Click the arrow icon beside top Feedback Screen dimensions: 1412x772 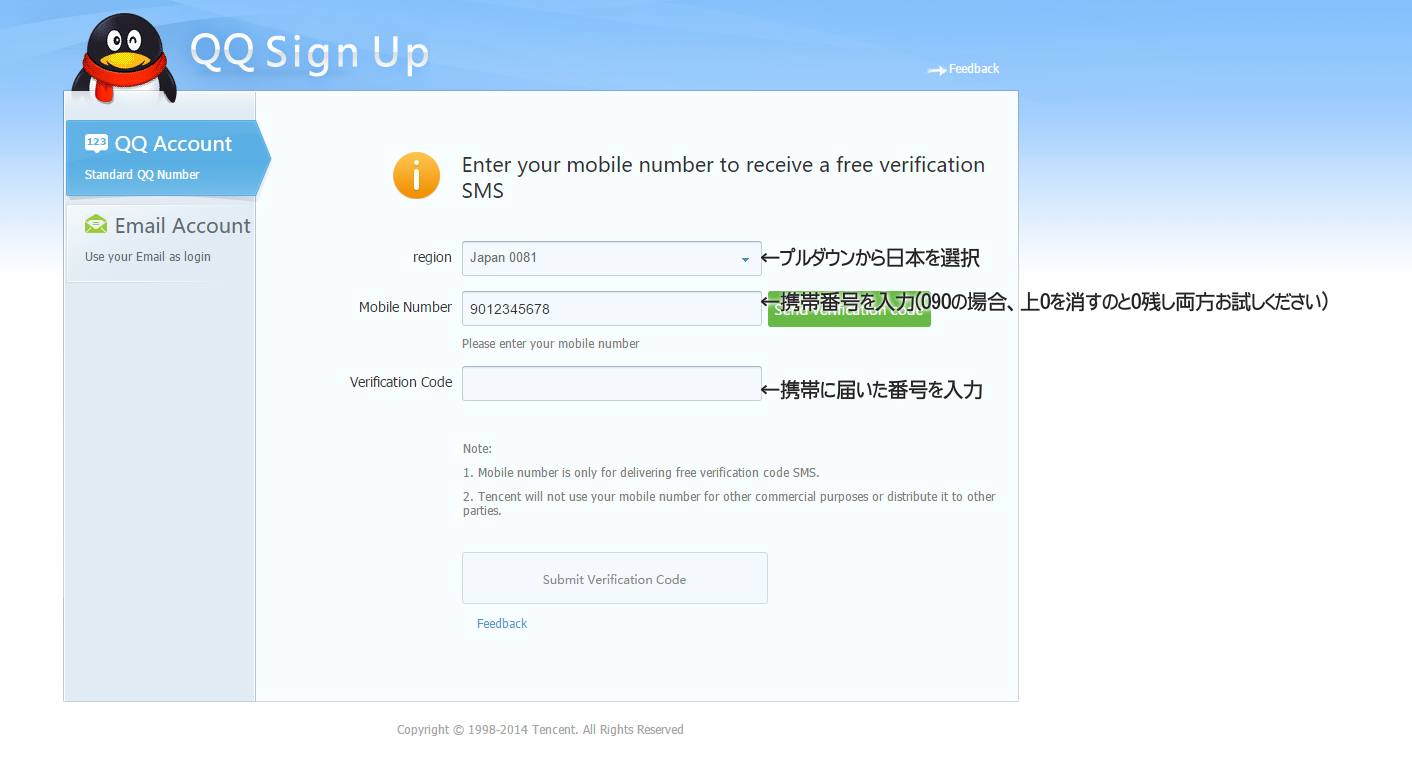[x=937, y=70]
